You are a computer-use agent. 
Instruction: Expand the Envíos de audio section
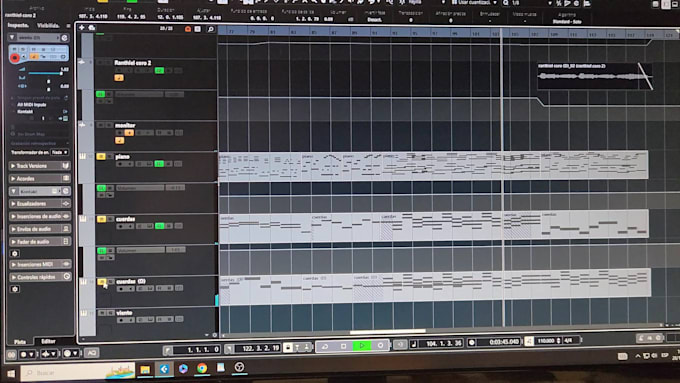pos(13,229)
